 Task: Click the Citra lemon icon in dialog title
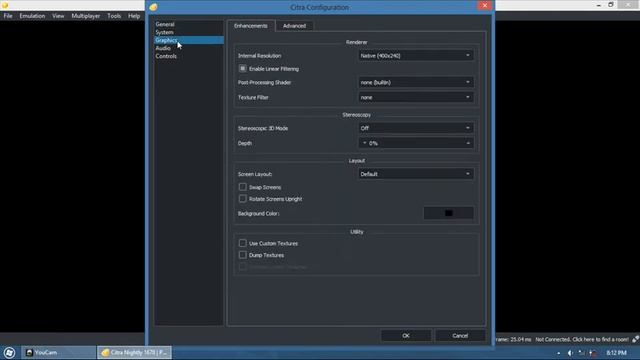click(x=153, y=7)
